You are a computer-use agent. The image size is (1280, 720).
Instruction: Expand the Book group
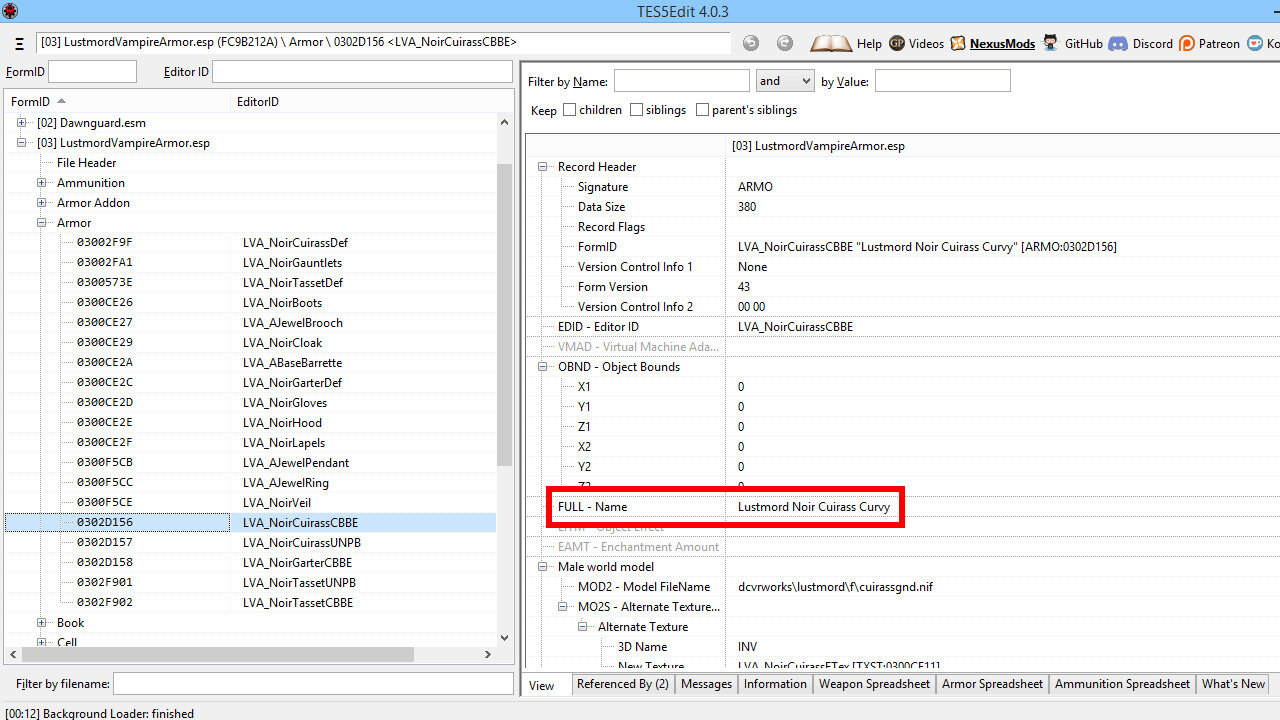tap(42, 623)
